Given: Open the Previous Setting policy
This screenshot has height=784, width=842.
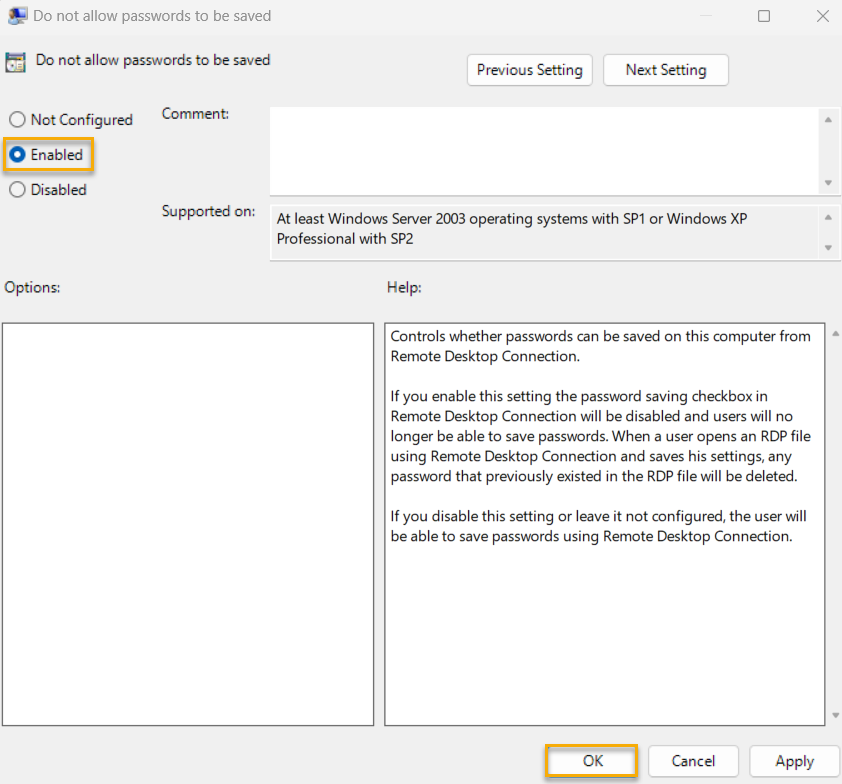Looking at the screenshot, I should (529, 70).
